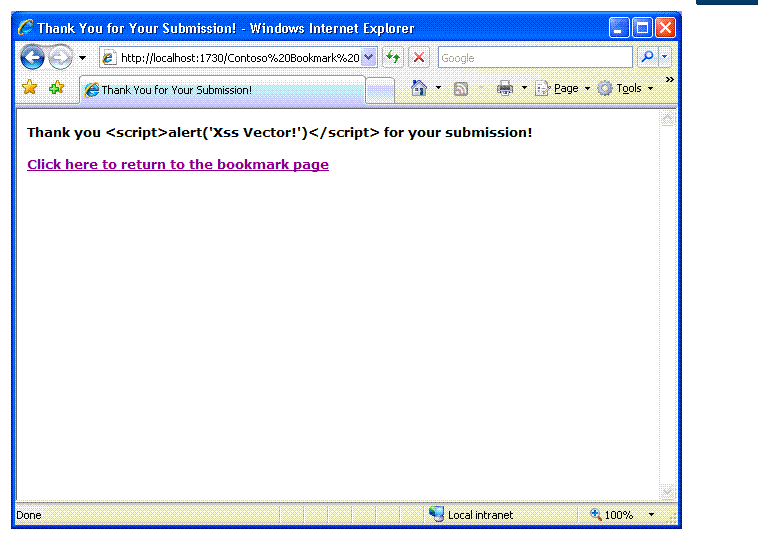Open the Page menu
This screenshot has width=758, height=541.
point(563,88)
